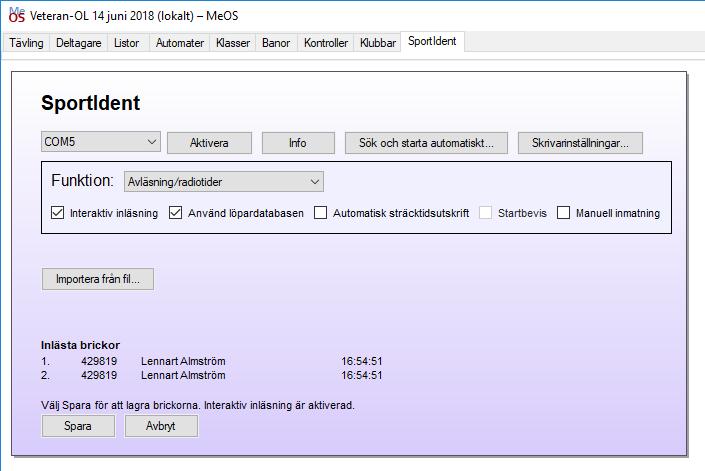
Task: Uncheck Interaktiv inläsning checkbox
Action: click(58, 213)
